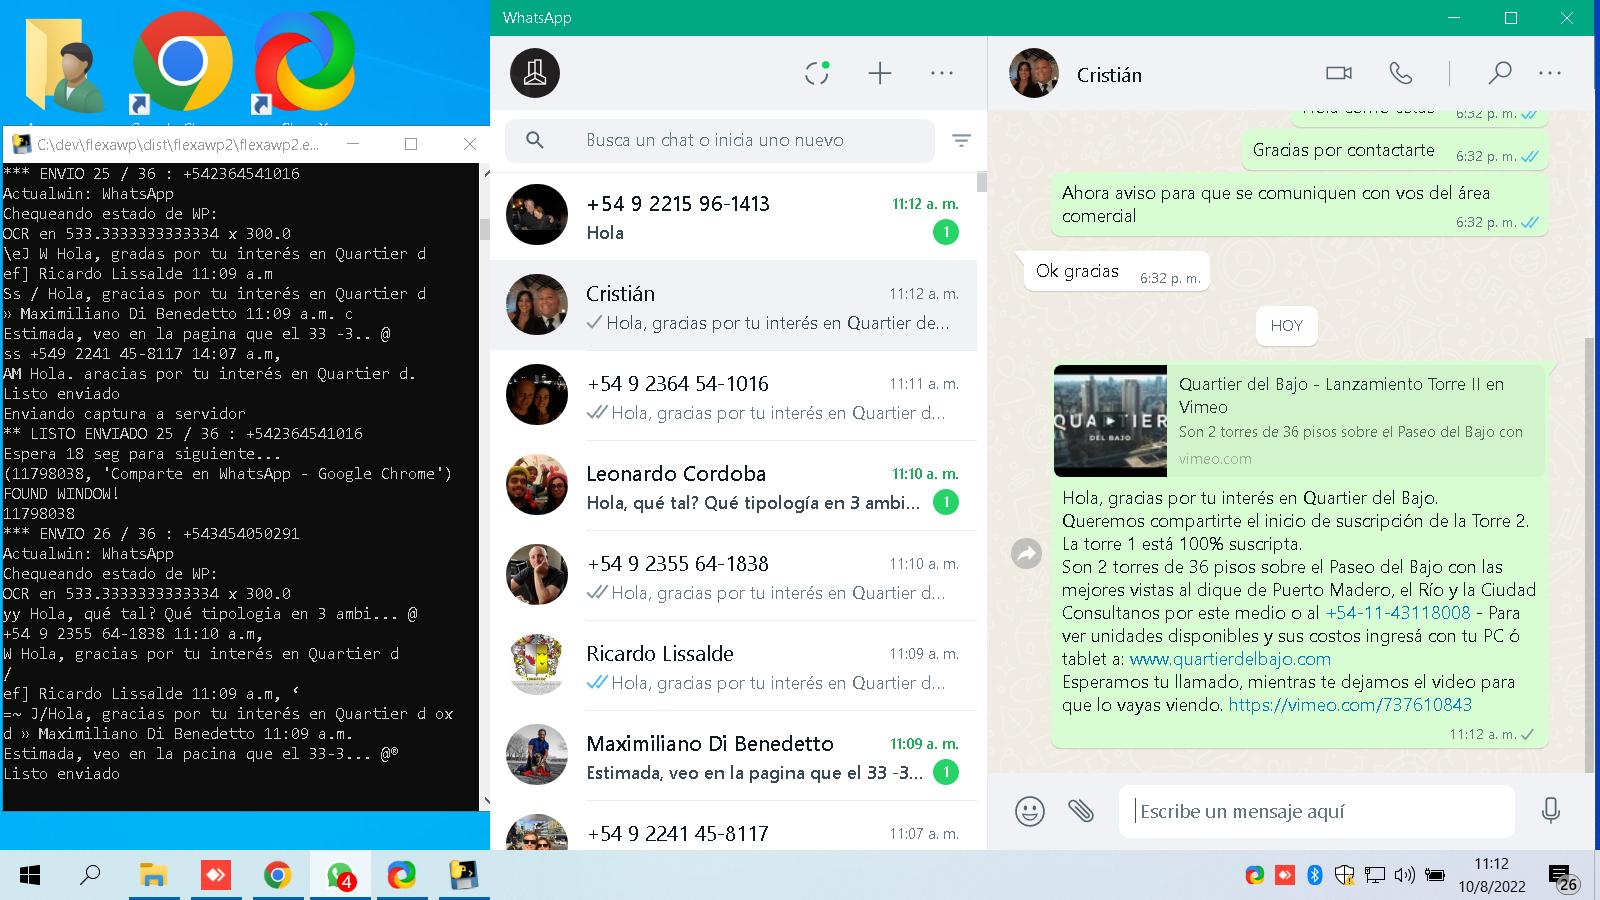Click unread badge on Leonardo Cordoba chat
The width and height of the screenshot is (1600, 900).
pyautogui.click(x=945, y=502)
